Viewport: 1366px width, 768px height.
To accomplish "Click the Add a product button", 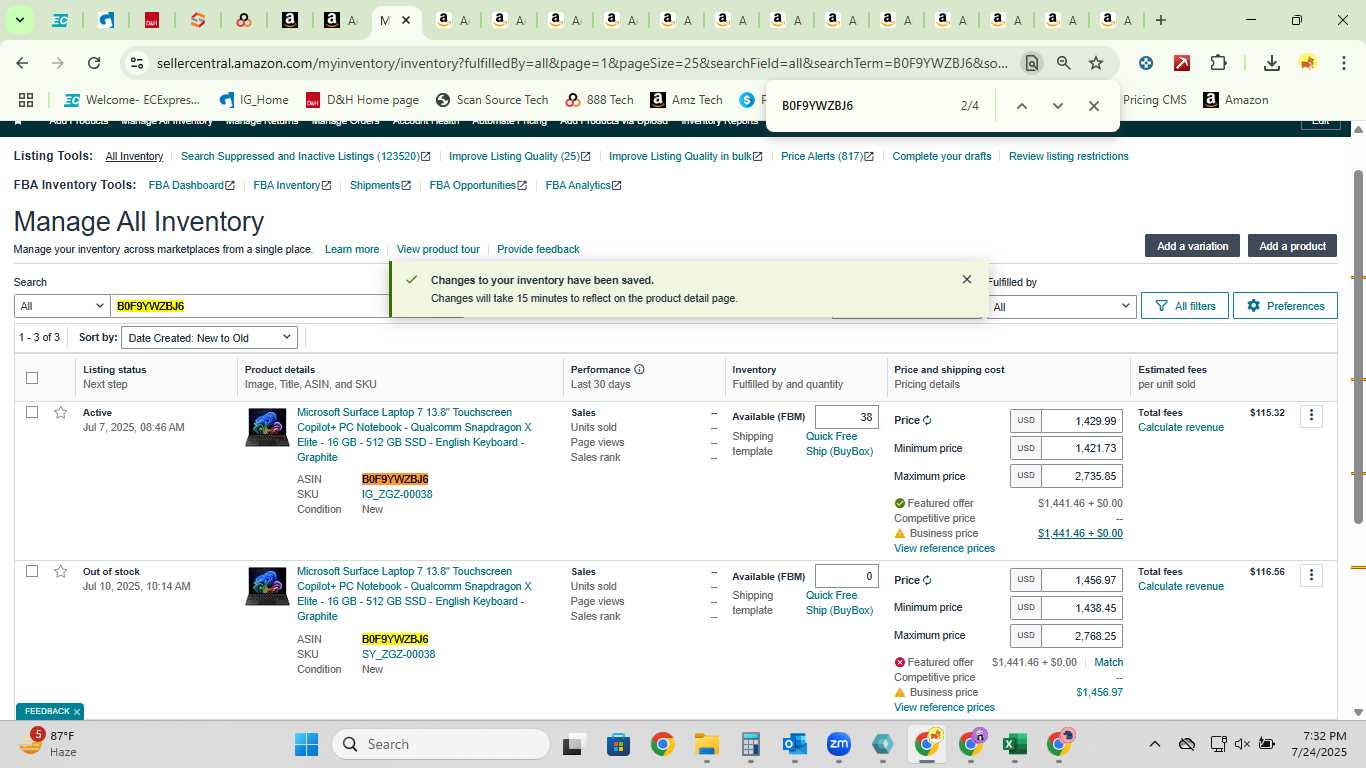I will (x=1292, y=246).
